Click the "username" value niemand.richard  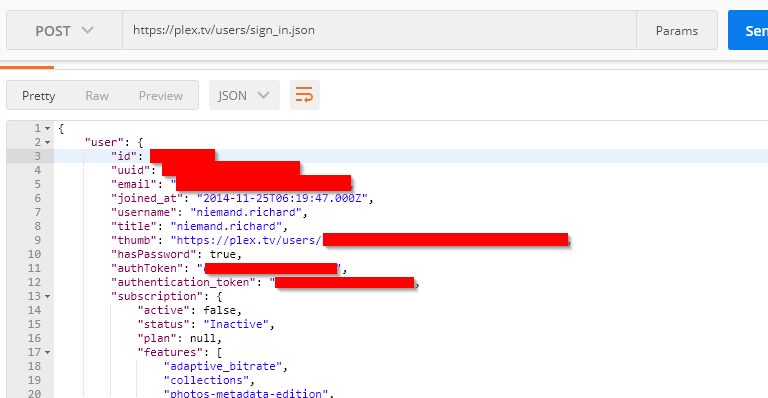tap(245, 212)
